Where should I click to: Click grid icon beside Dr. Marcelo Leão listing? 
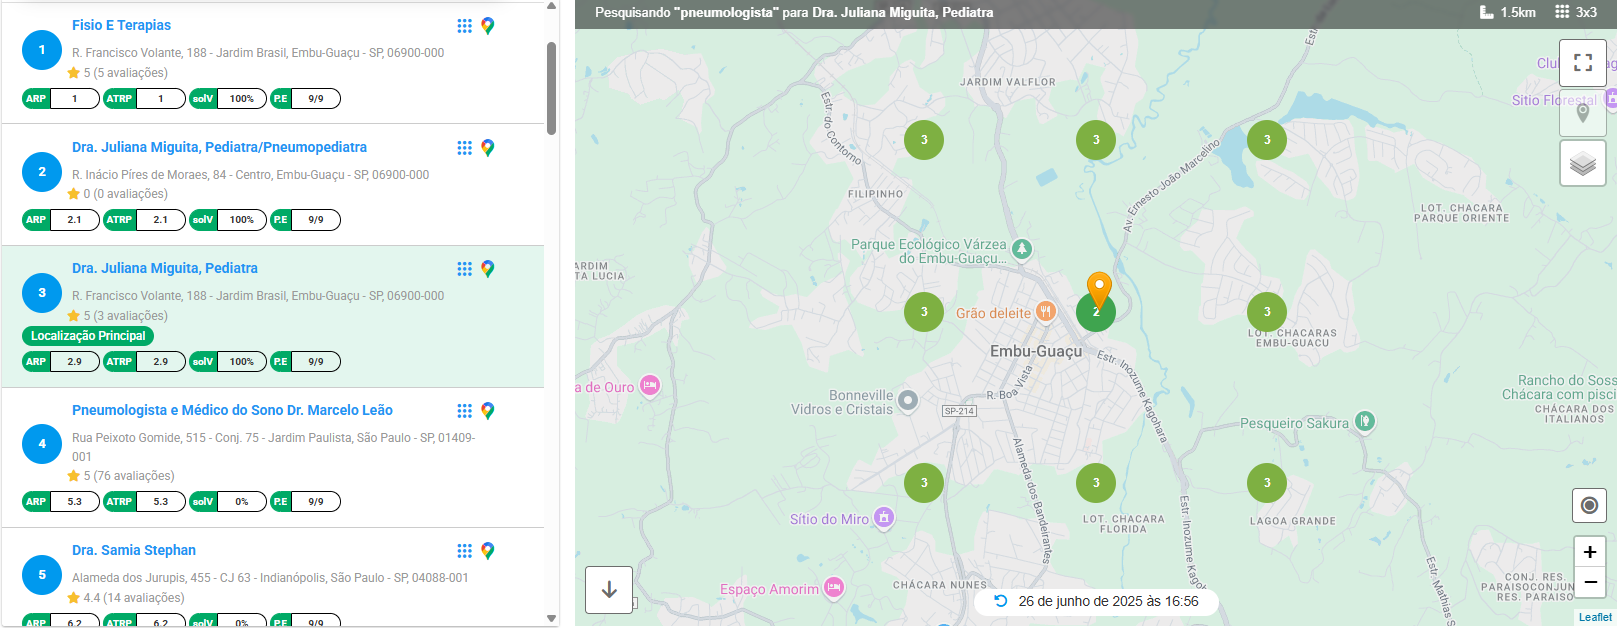coord(464,411)
